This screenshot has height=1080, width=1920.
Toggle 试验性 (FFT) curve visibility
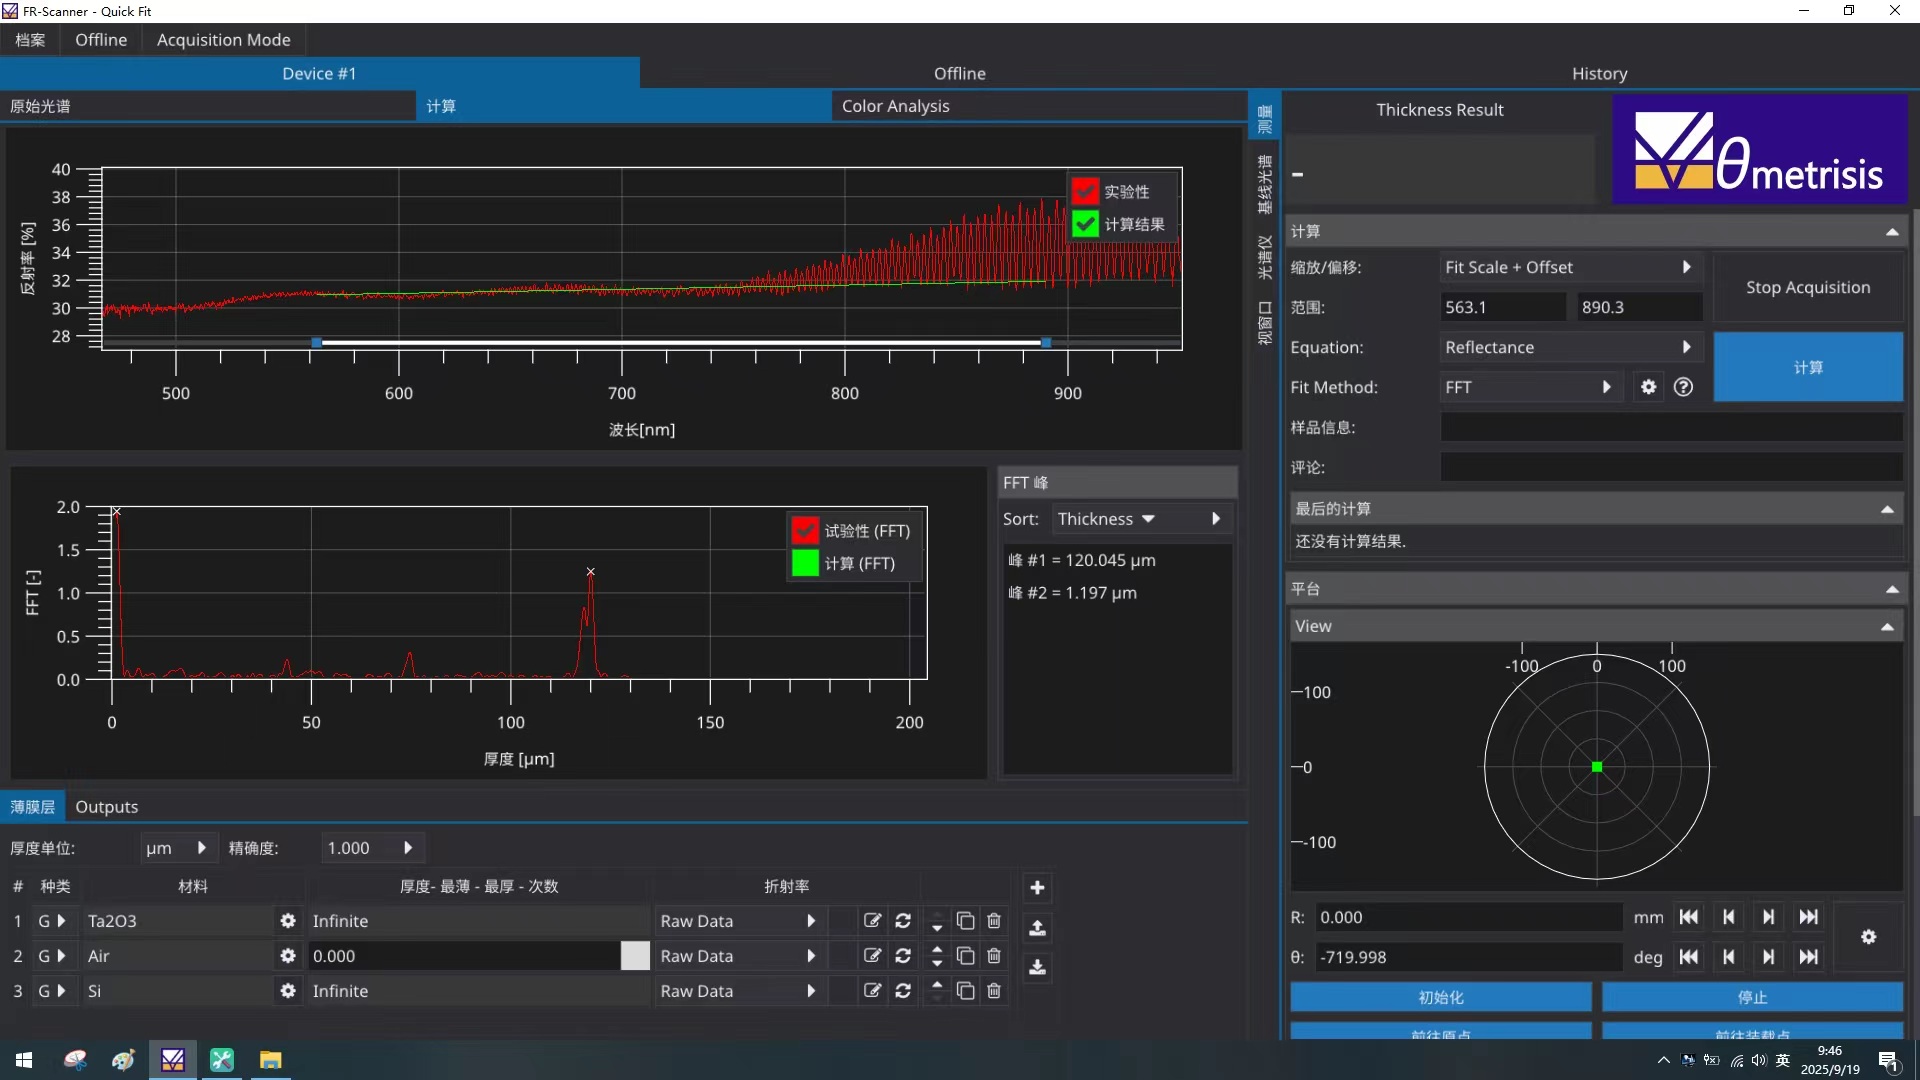click(x=805, y=531)
